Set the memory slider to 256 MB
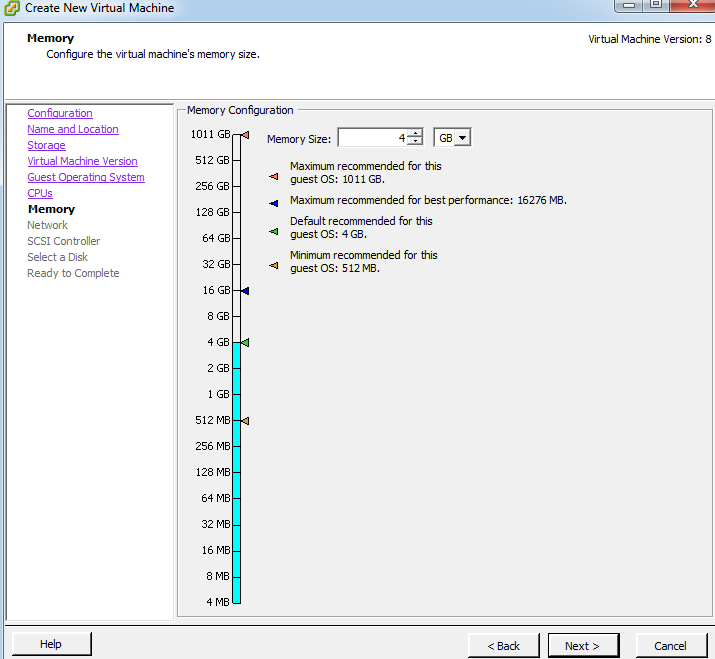The height and width of the screenshot is (659, 715). pos(236,446)
